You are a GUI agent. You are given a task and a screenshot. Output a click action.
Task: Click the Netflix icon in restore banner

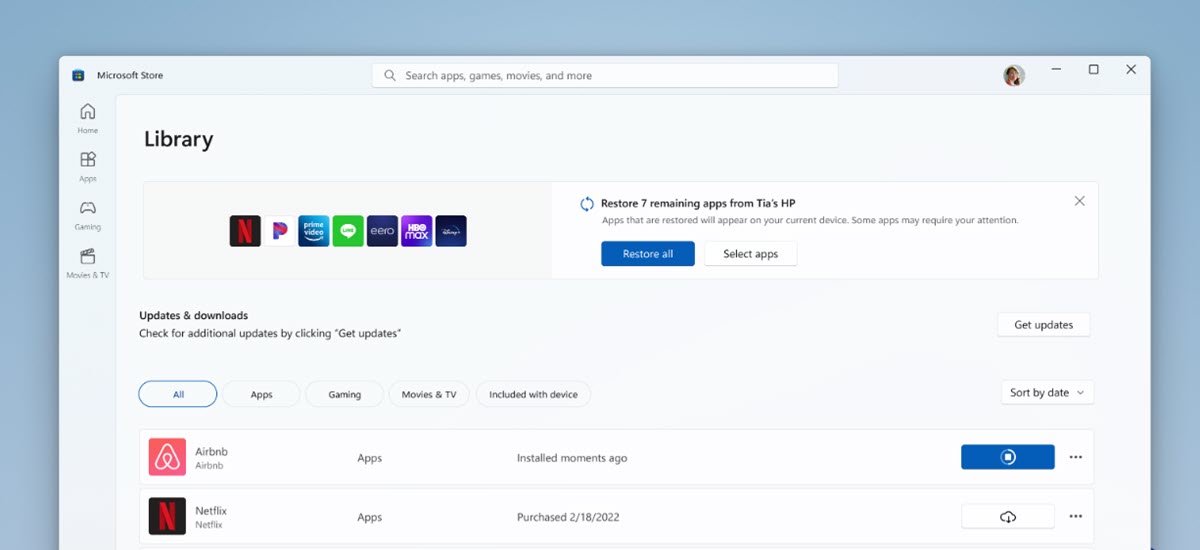(x=245, y=231)
